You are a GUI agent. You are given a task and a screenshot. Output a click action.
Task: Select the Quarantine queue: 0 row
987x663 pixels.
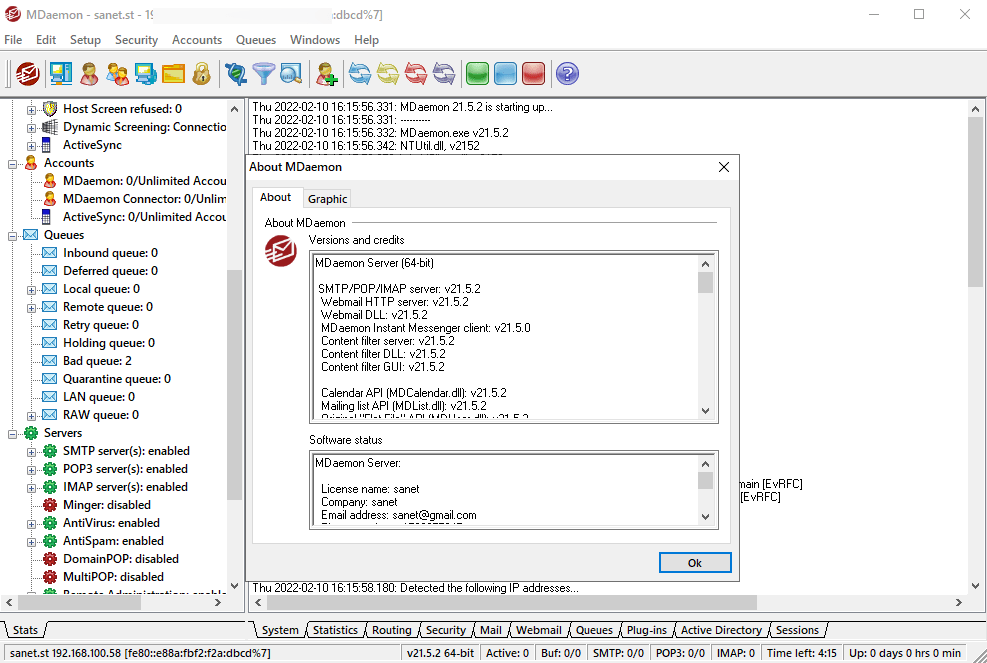coord(117,379)
